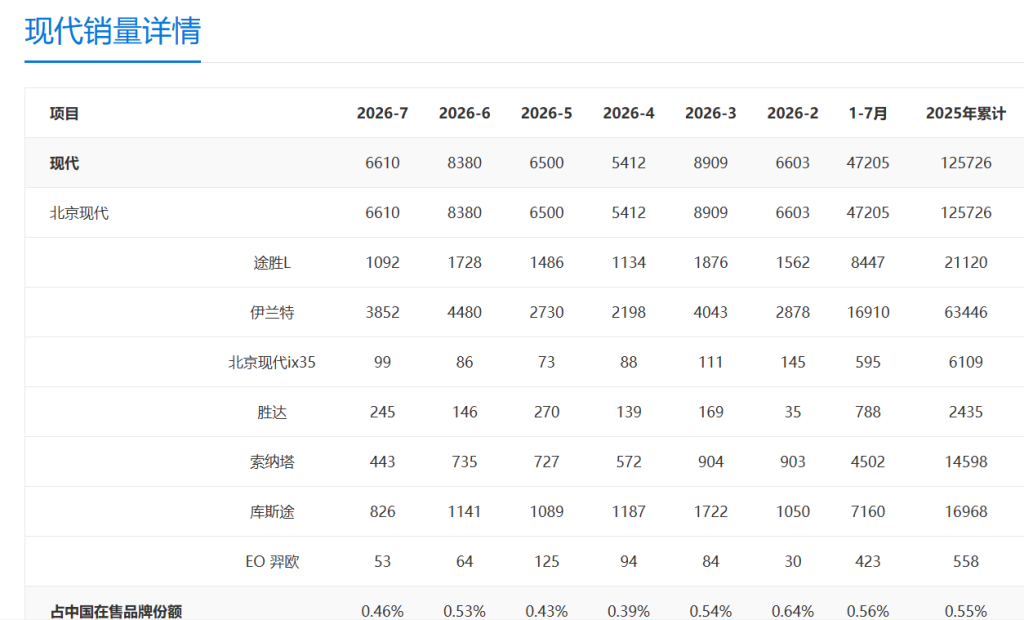Open the 北京现代 manufacturer link

[x=79, y=213]
